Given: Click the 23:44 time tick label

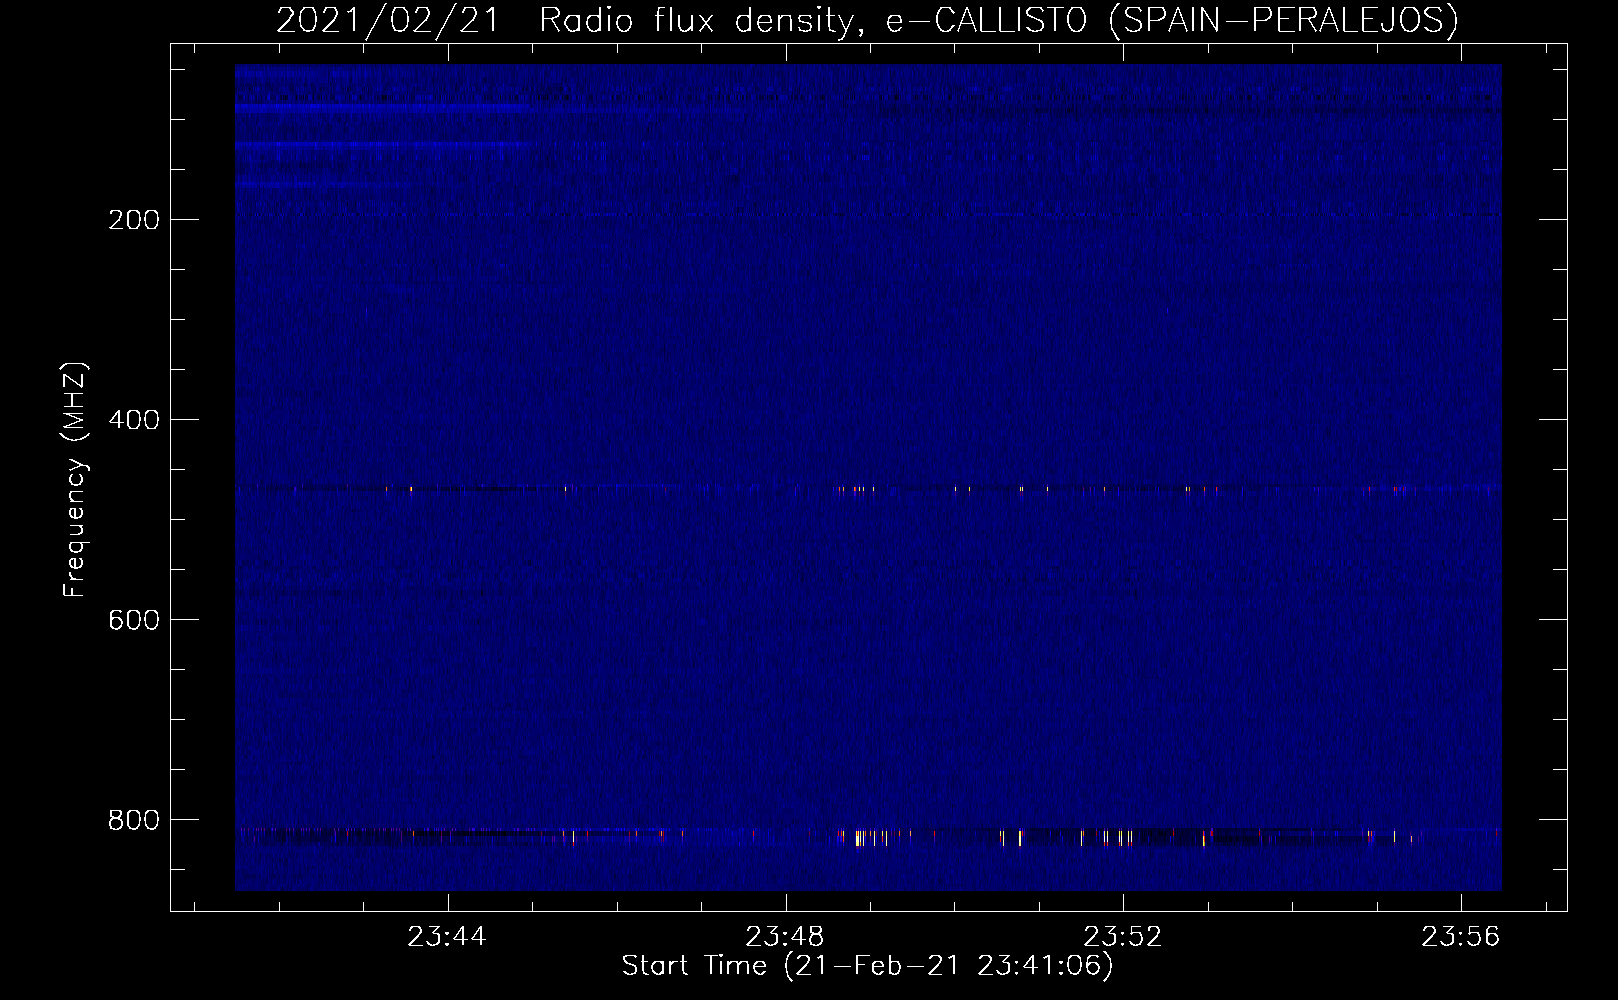Looking at the screenshot, I should [x=448, y=937].
